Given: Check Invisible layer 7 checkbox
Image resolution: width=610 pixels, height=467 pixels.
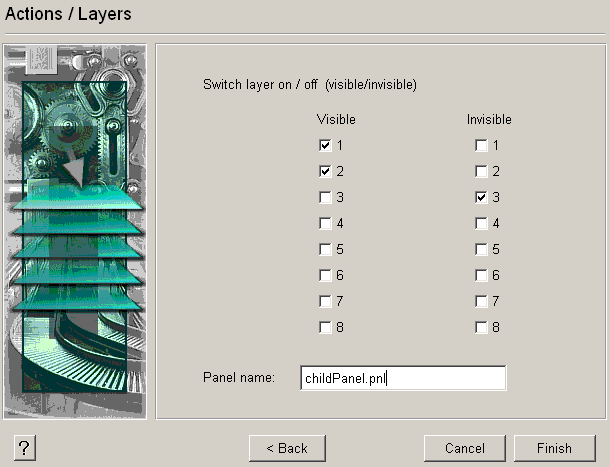Looking at the screenshot, I should pos(481,301).
